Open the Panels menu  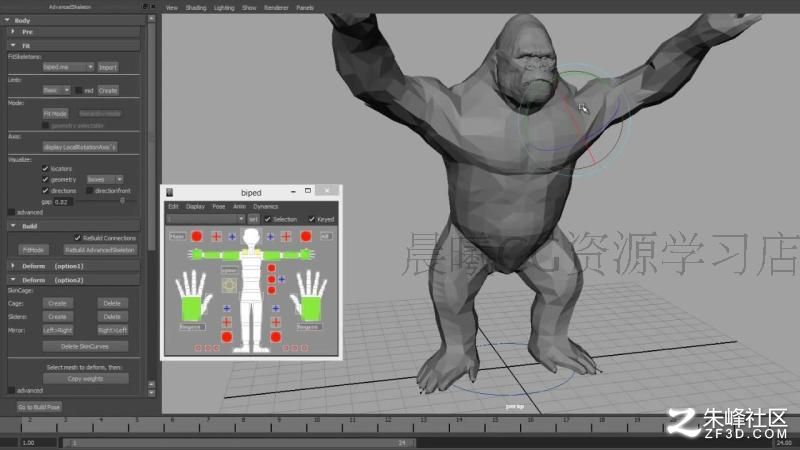305,8
